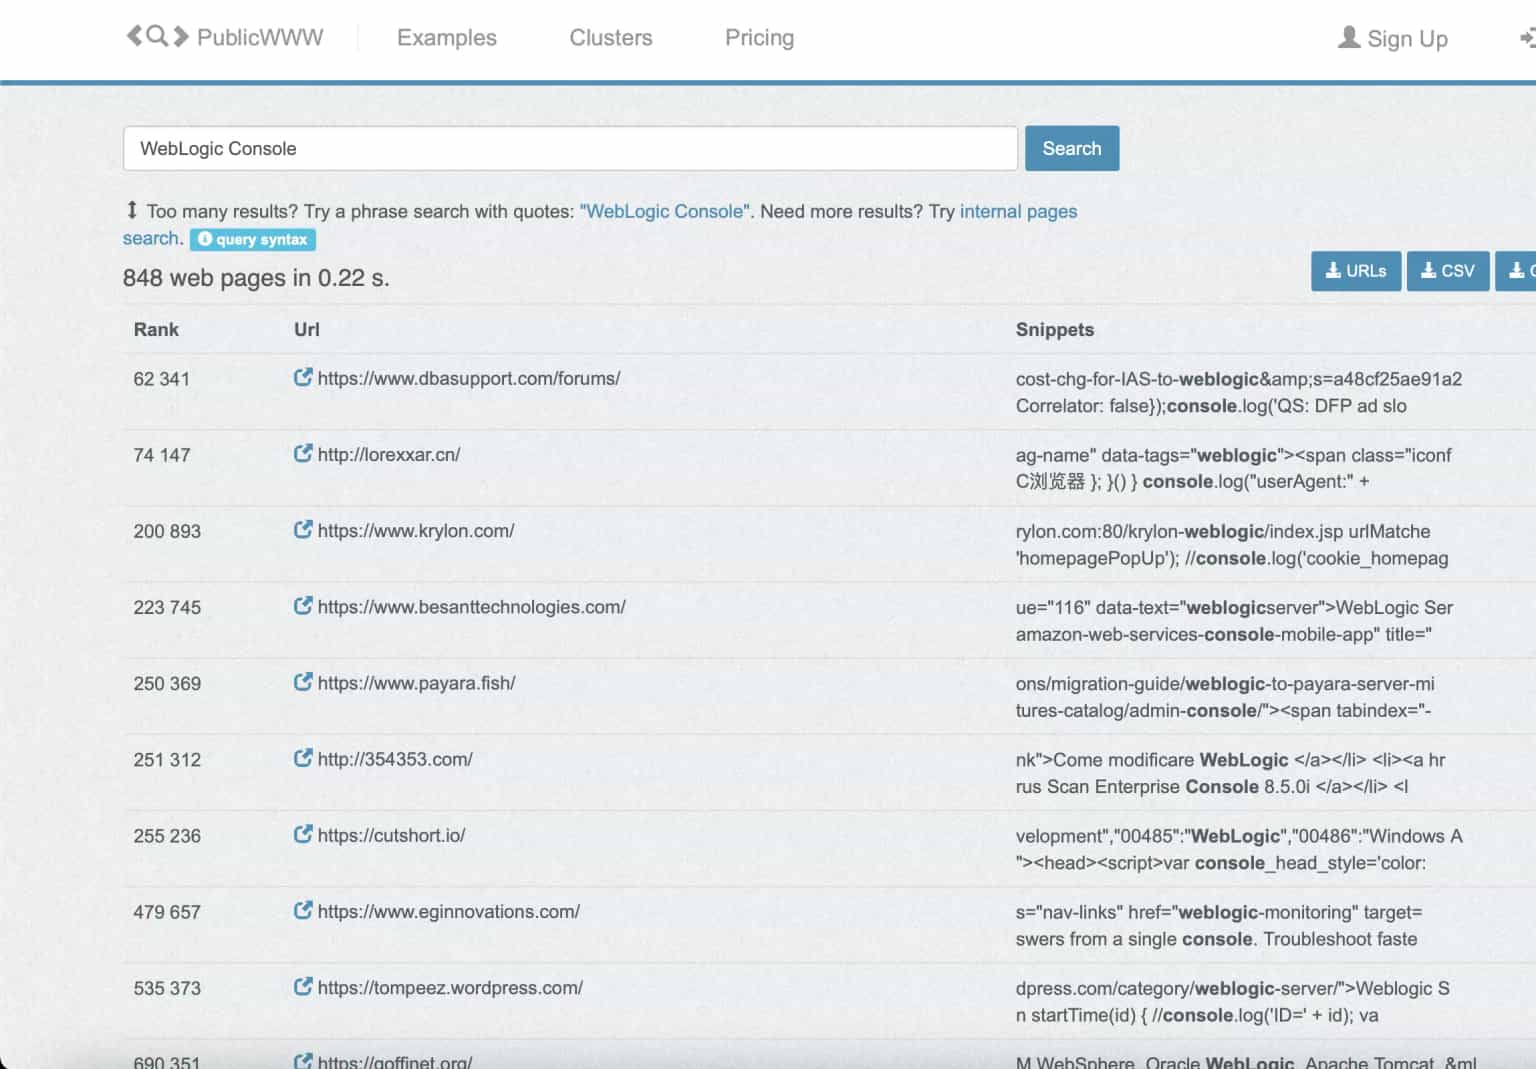The width and height of the screenshot is (1536, 1069).
Task: Click the external-link icon beside dbasupport.com
Action: tap(302, 378)
